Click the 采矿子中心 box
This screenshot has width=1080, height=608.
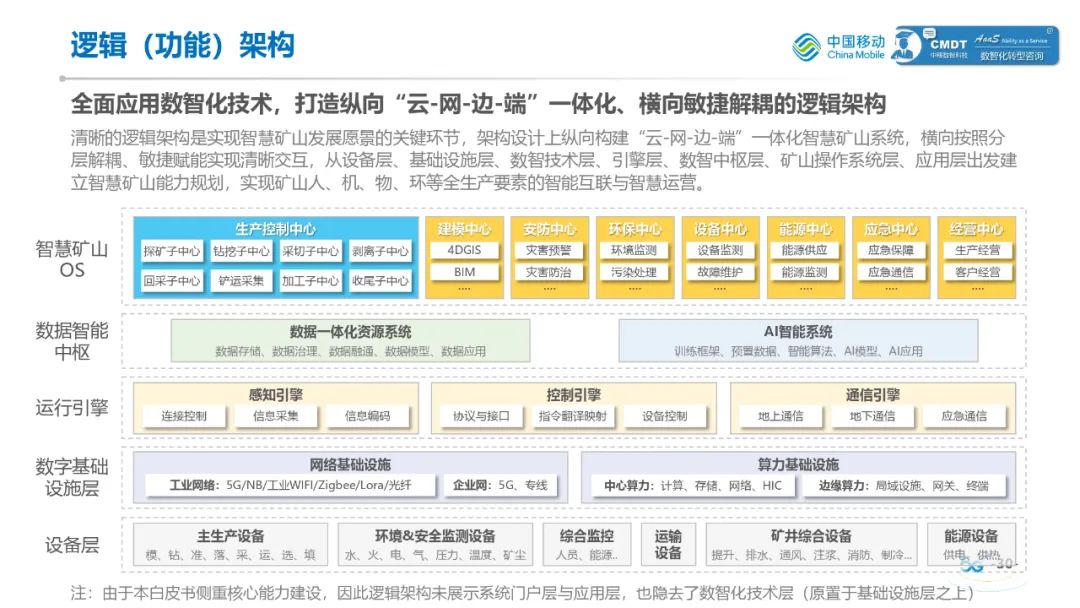pos(172,251)
